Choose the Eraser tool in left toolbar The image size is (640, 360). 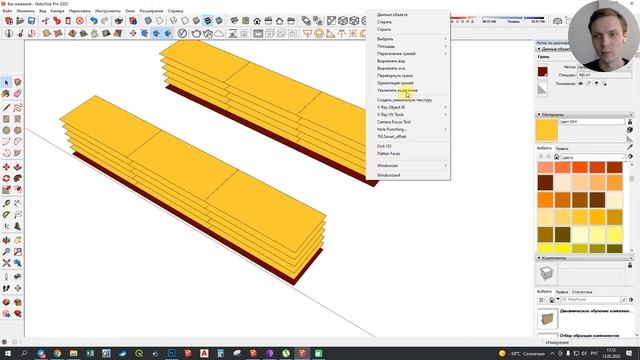click(18, 94)
